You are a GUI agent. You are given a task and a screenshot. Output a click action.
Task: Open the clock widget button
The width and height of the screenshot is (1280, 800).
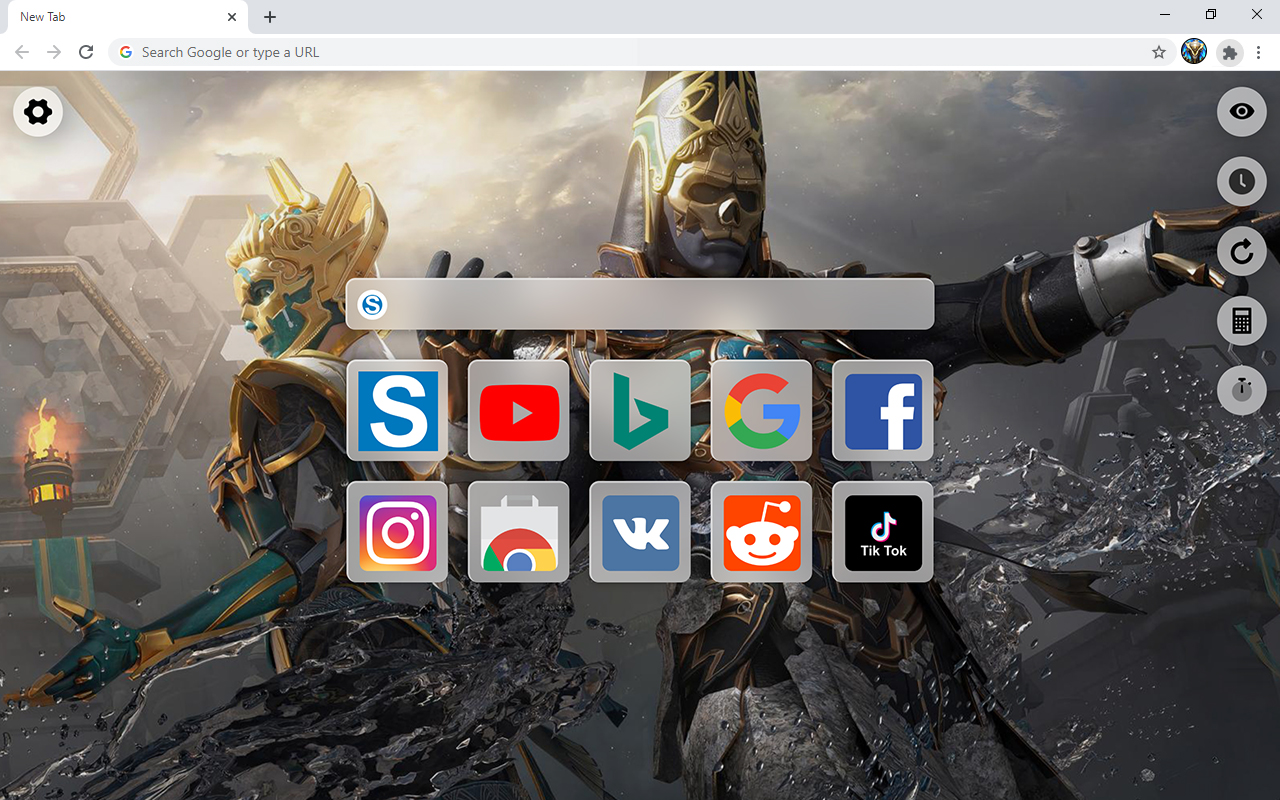(1242, 181)
